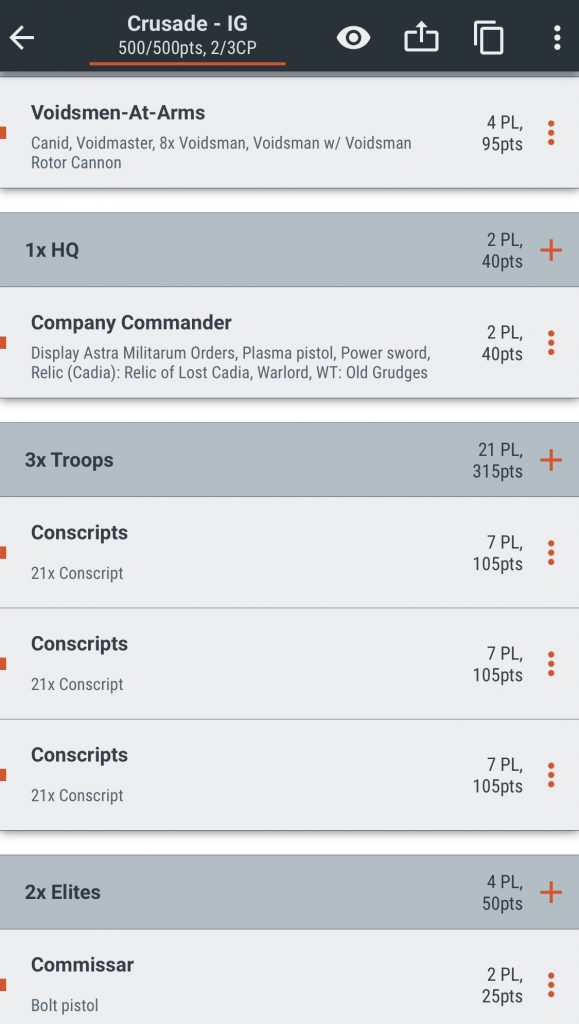
Task: Navigate back using the arrow icon
Action: click(24, 37)
